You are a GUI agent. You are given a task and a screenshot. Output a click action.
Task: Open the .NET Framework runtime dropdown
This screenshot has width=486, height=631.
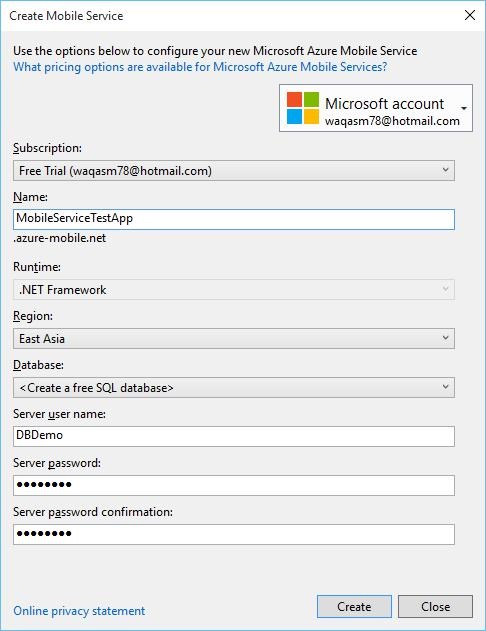coord(234,289)
